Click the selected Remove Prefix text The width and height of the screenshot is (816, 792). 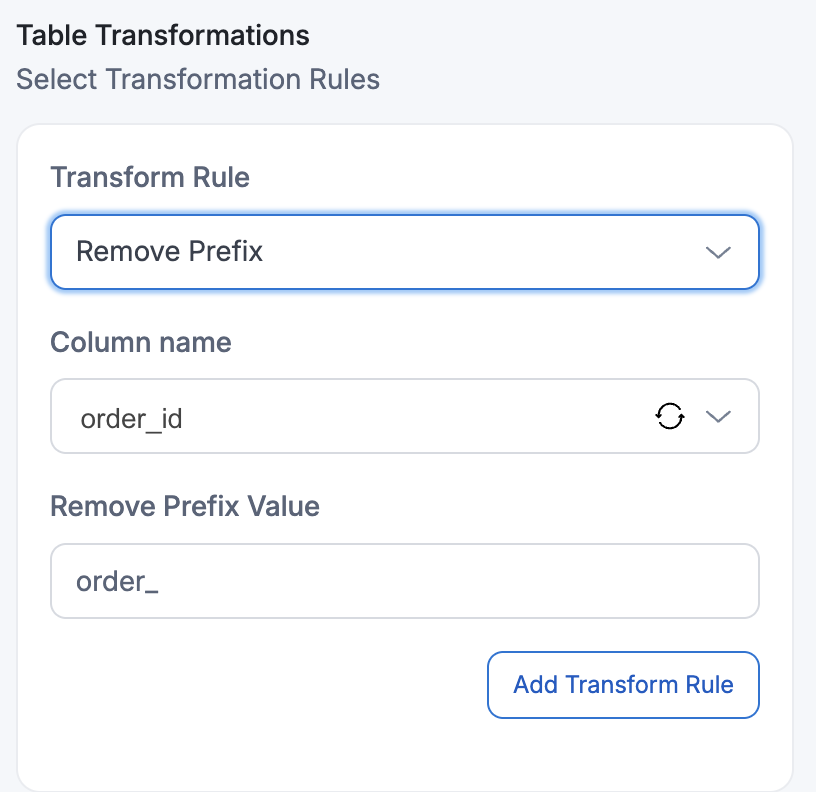(170, 251)
